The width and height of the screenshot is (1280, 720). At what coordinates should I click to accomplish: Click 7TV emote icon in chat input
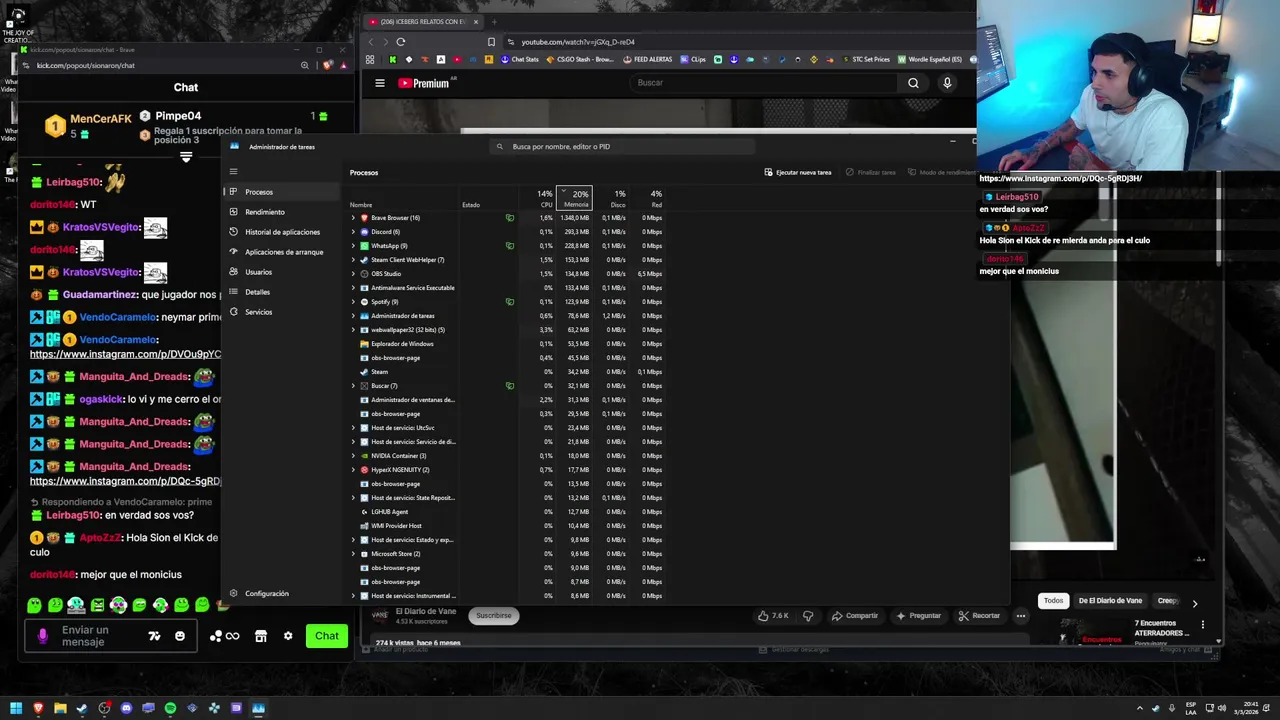coord(154,636)
